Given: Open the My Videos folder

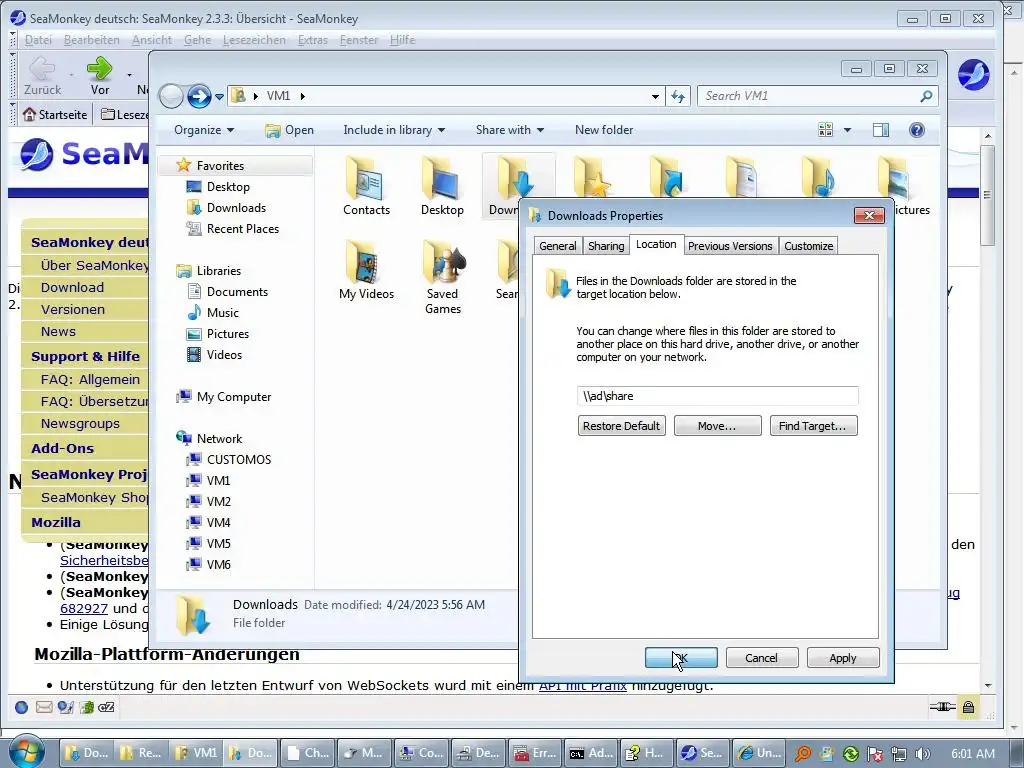Looking at the screenshot, I should point(366,270).
